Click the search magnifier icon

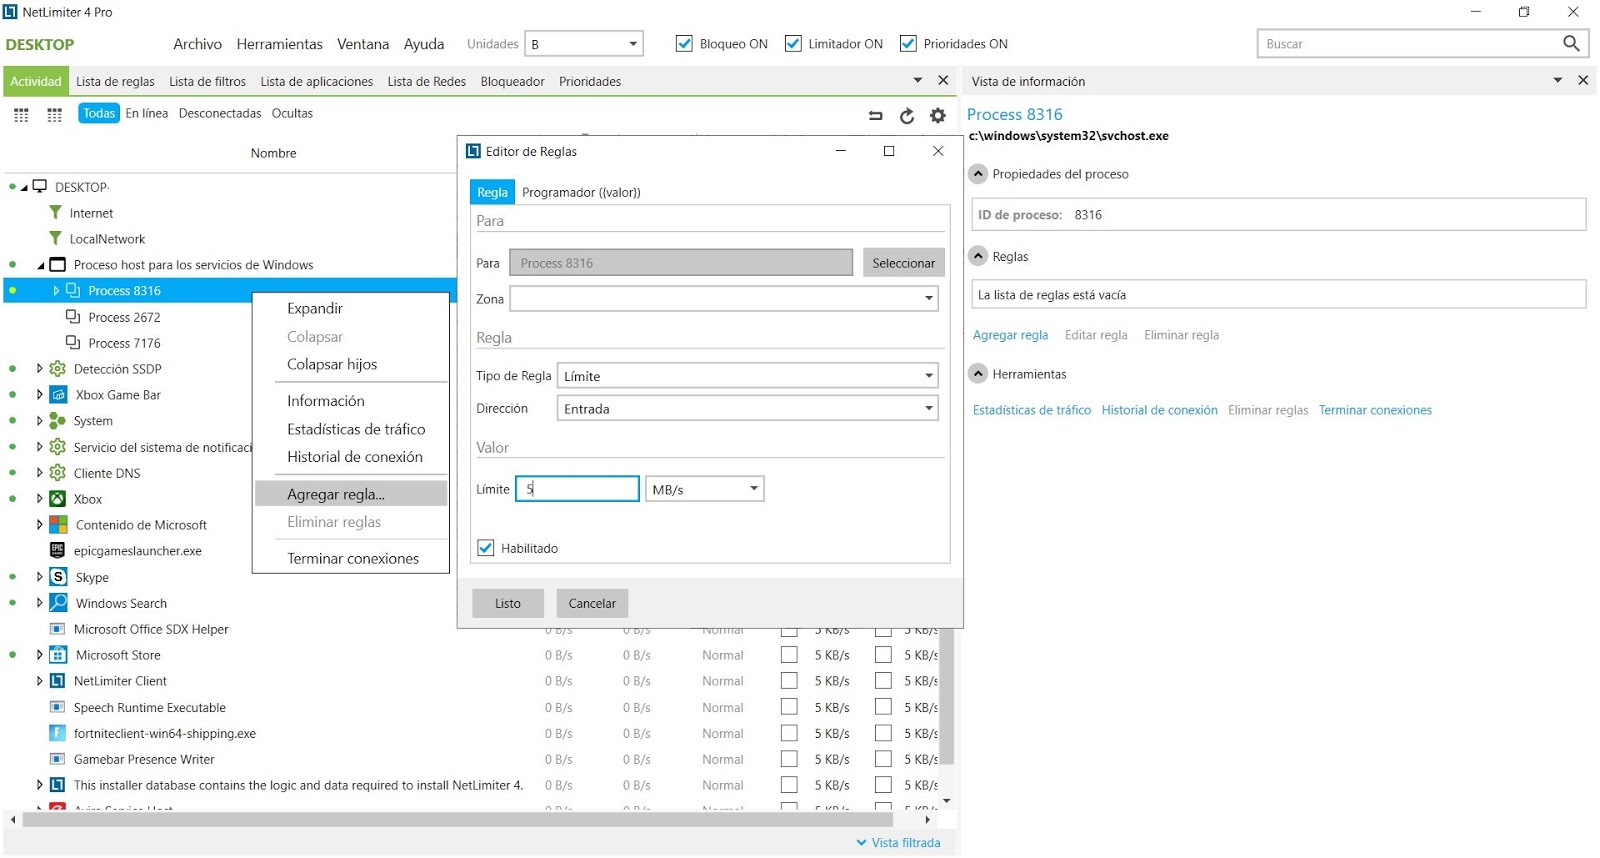coord(1571,43)
